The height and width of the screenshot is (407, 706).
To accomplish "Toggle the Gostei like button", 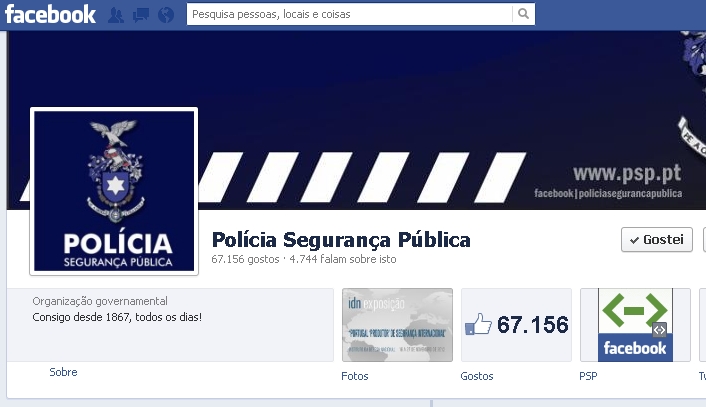I will pos(656,240).
